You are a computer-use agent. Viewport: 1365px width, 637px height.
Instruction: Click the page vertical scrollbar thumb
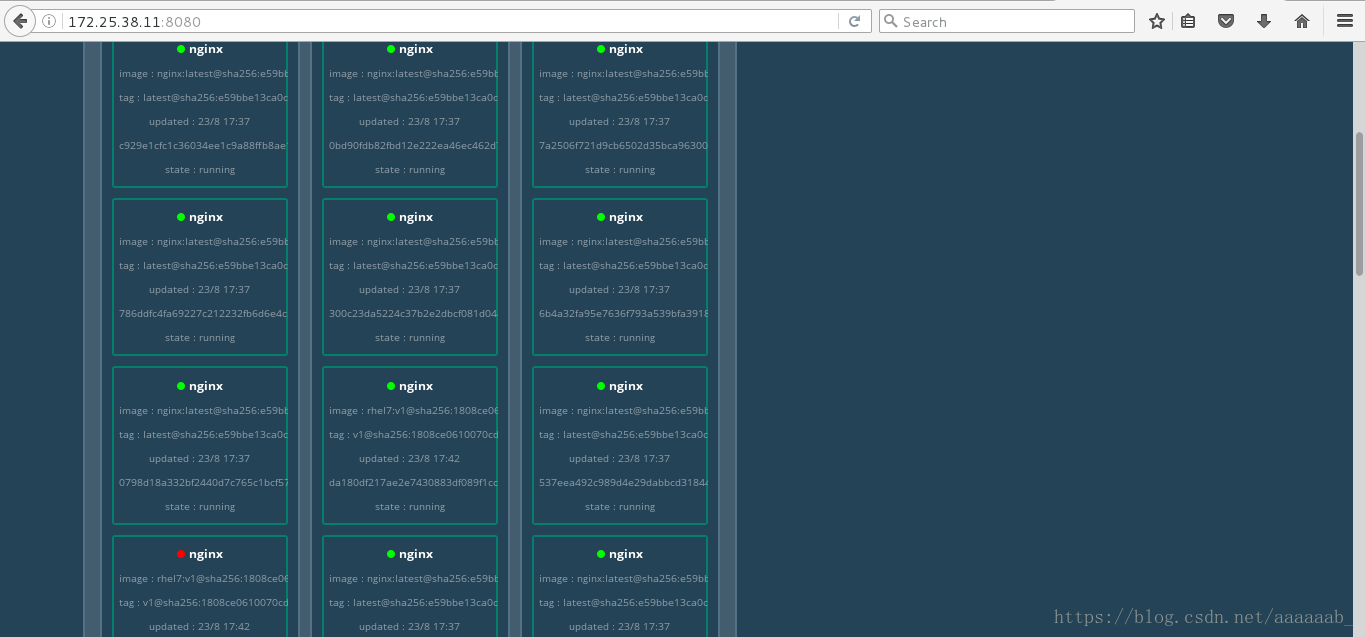(x=1359, y=203)
